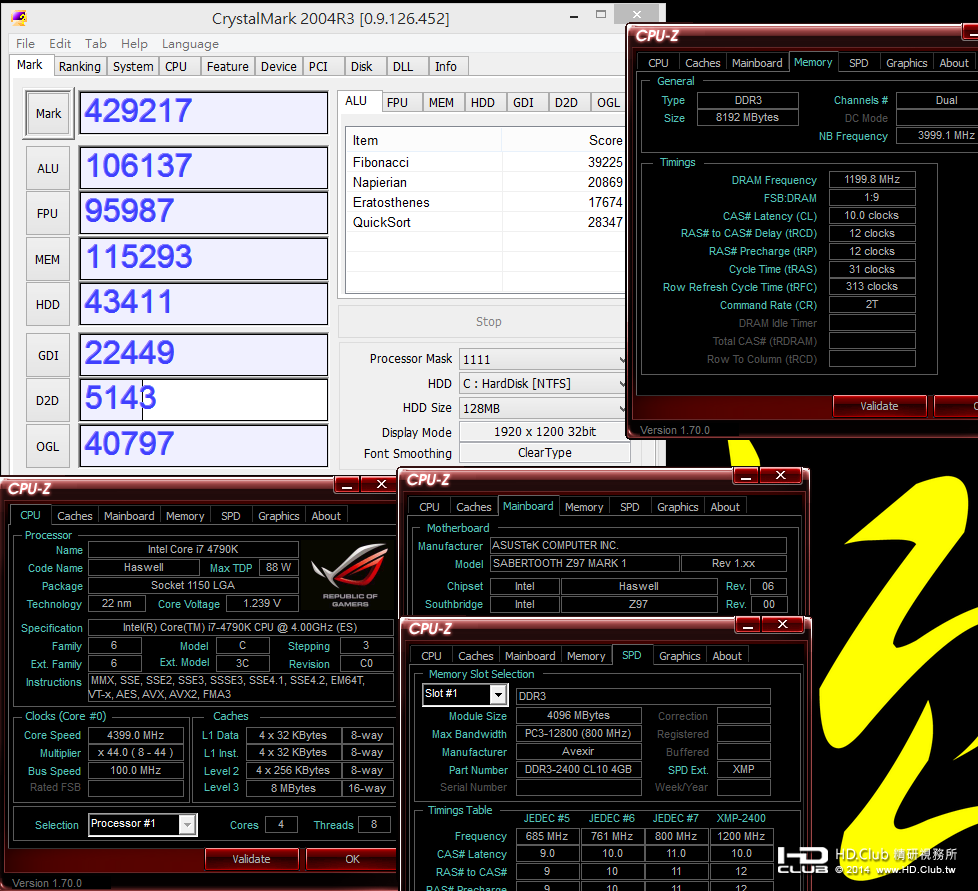Switch to the DLL tab in CrystalMark
Screen dimensions: 978x891
(x=403, y=67)
